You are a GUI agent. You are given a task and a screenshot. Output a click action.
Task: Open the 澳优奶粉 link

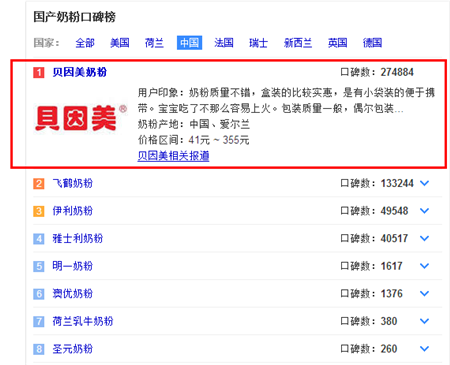pos(73,294)
